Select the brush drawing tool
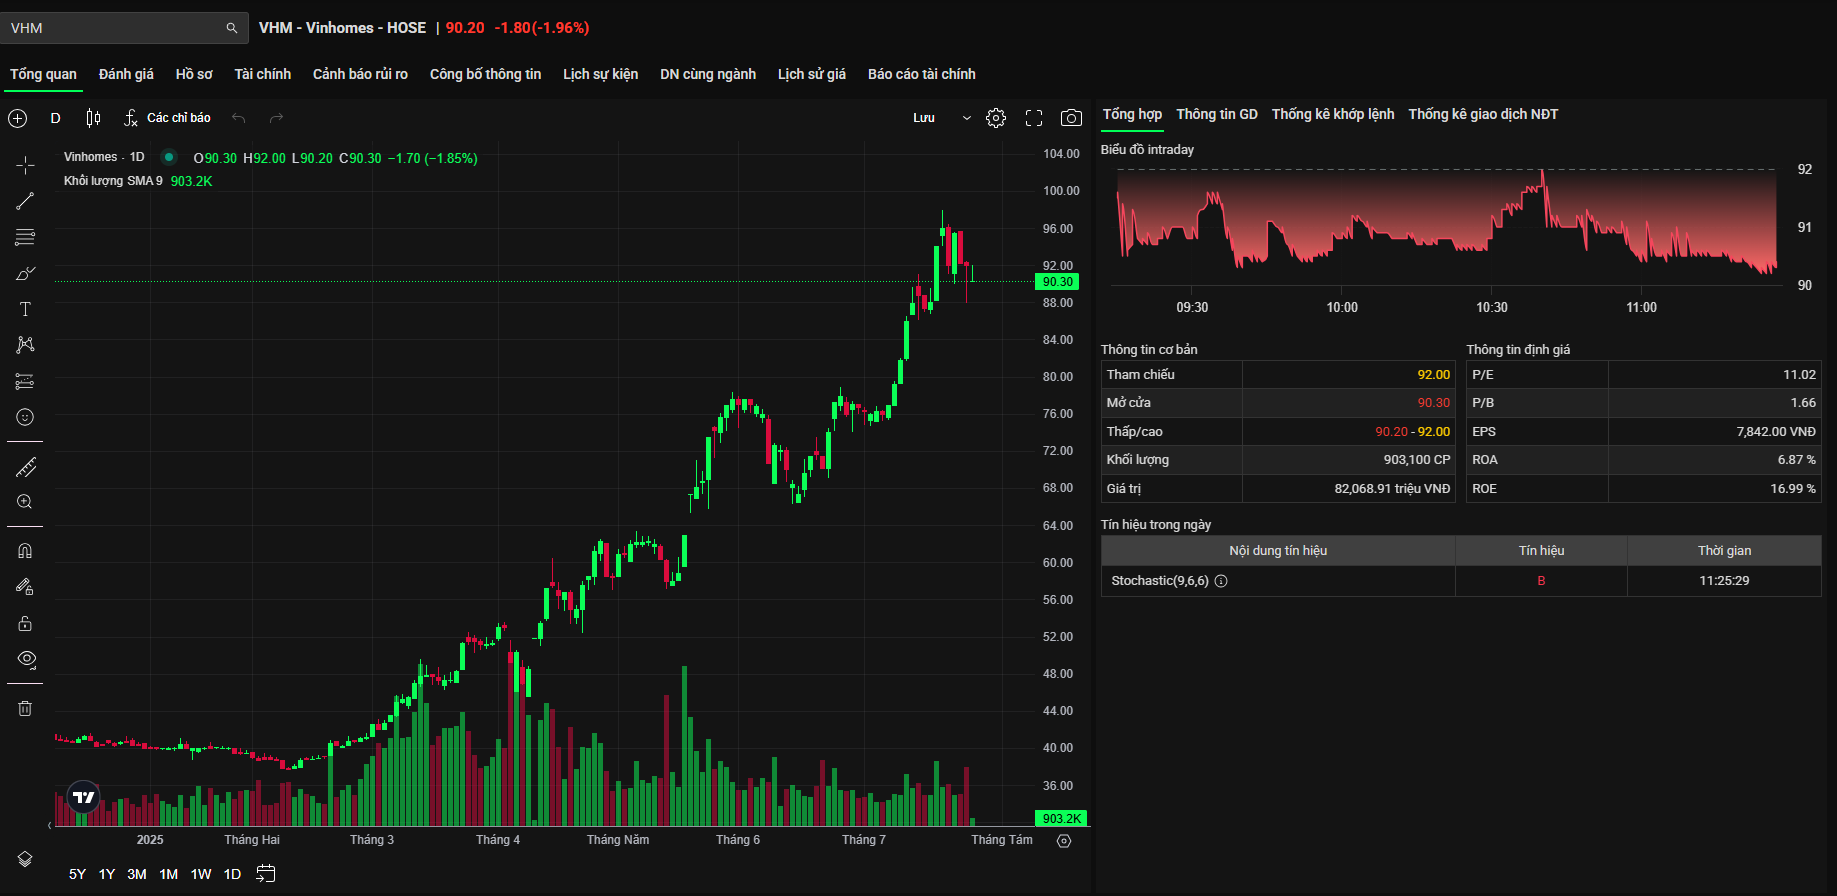The width and height of the screenshot is (1837, 896). pos(25,273)
